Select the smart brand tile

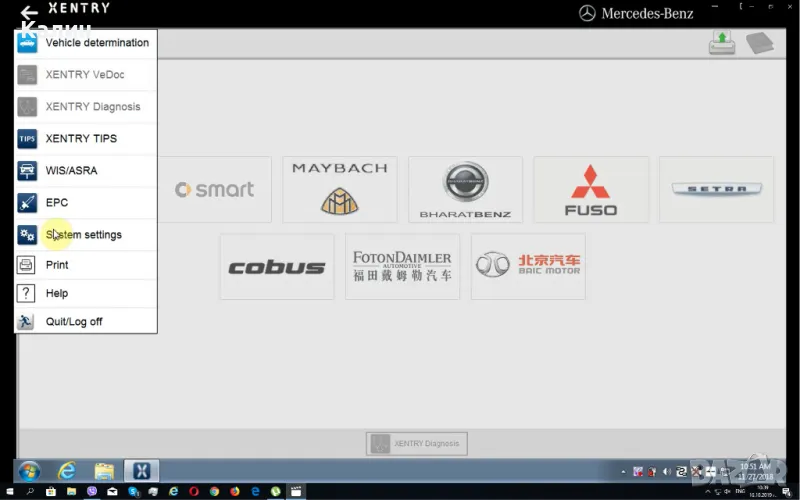click(214, 190)
